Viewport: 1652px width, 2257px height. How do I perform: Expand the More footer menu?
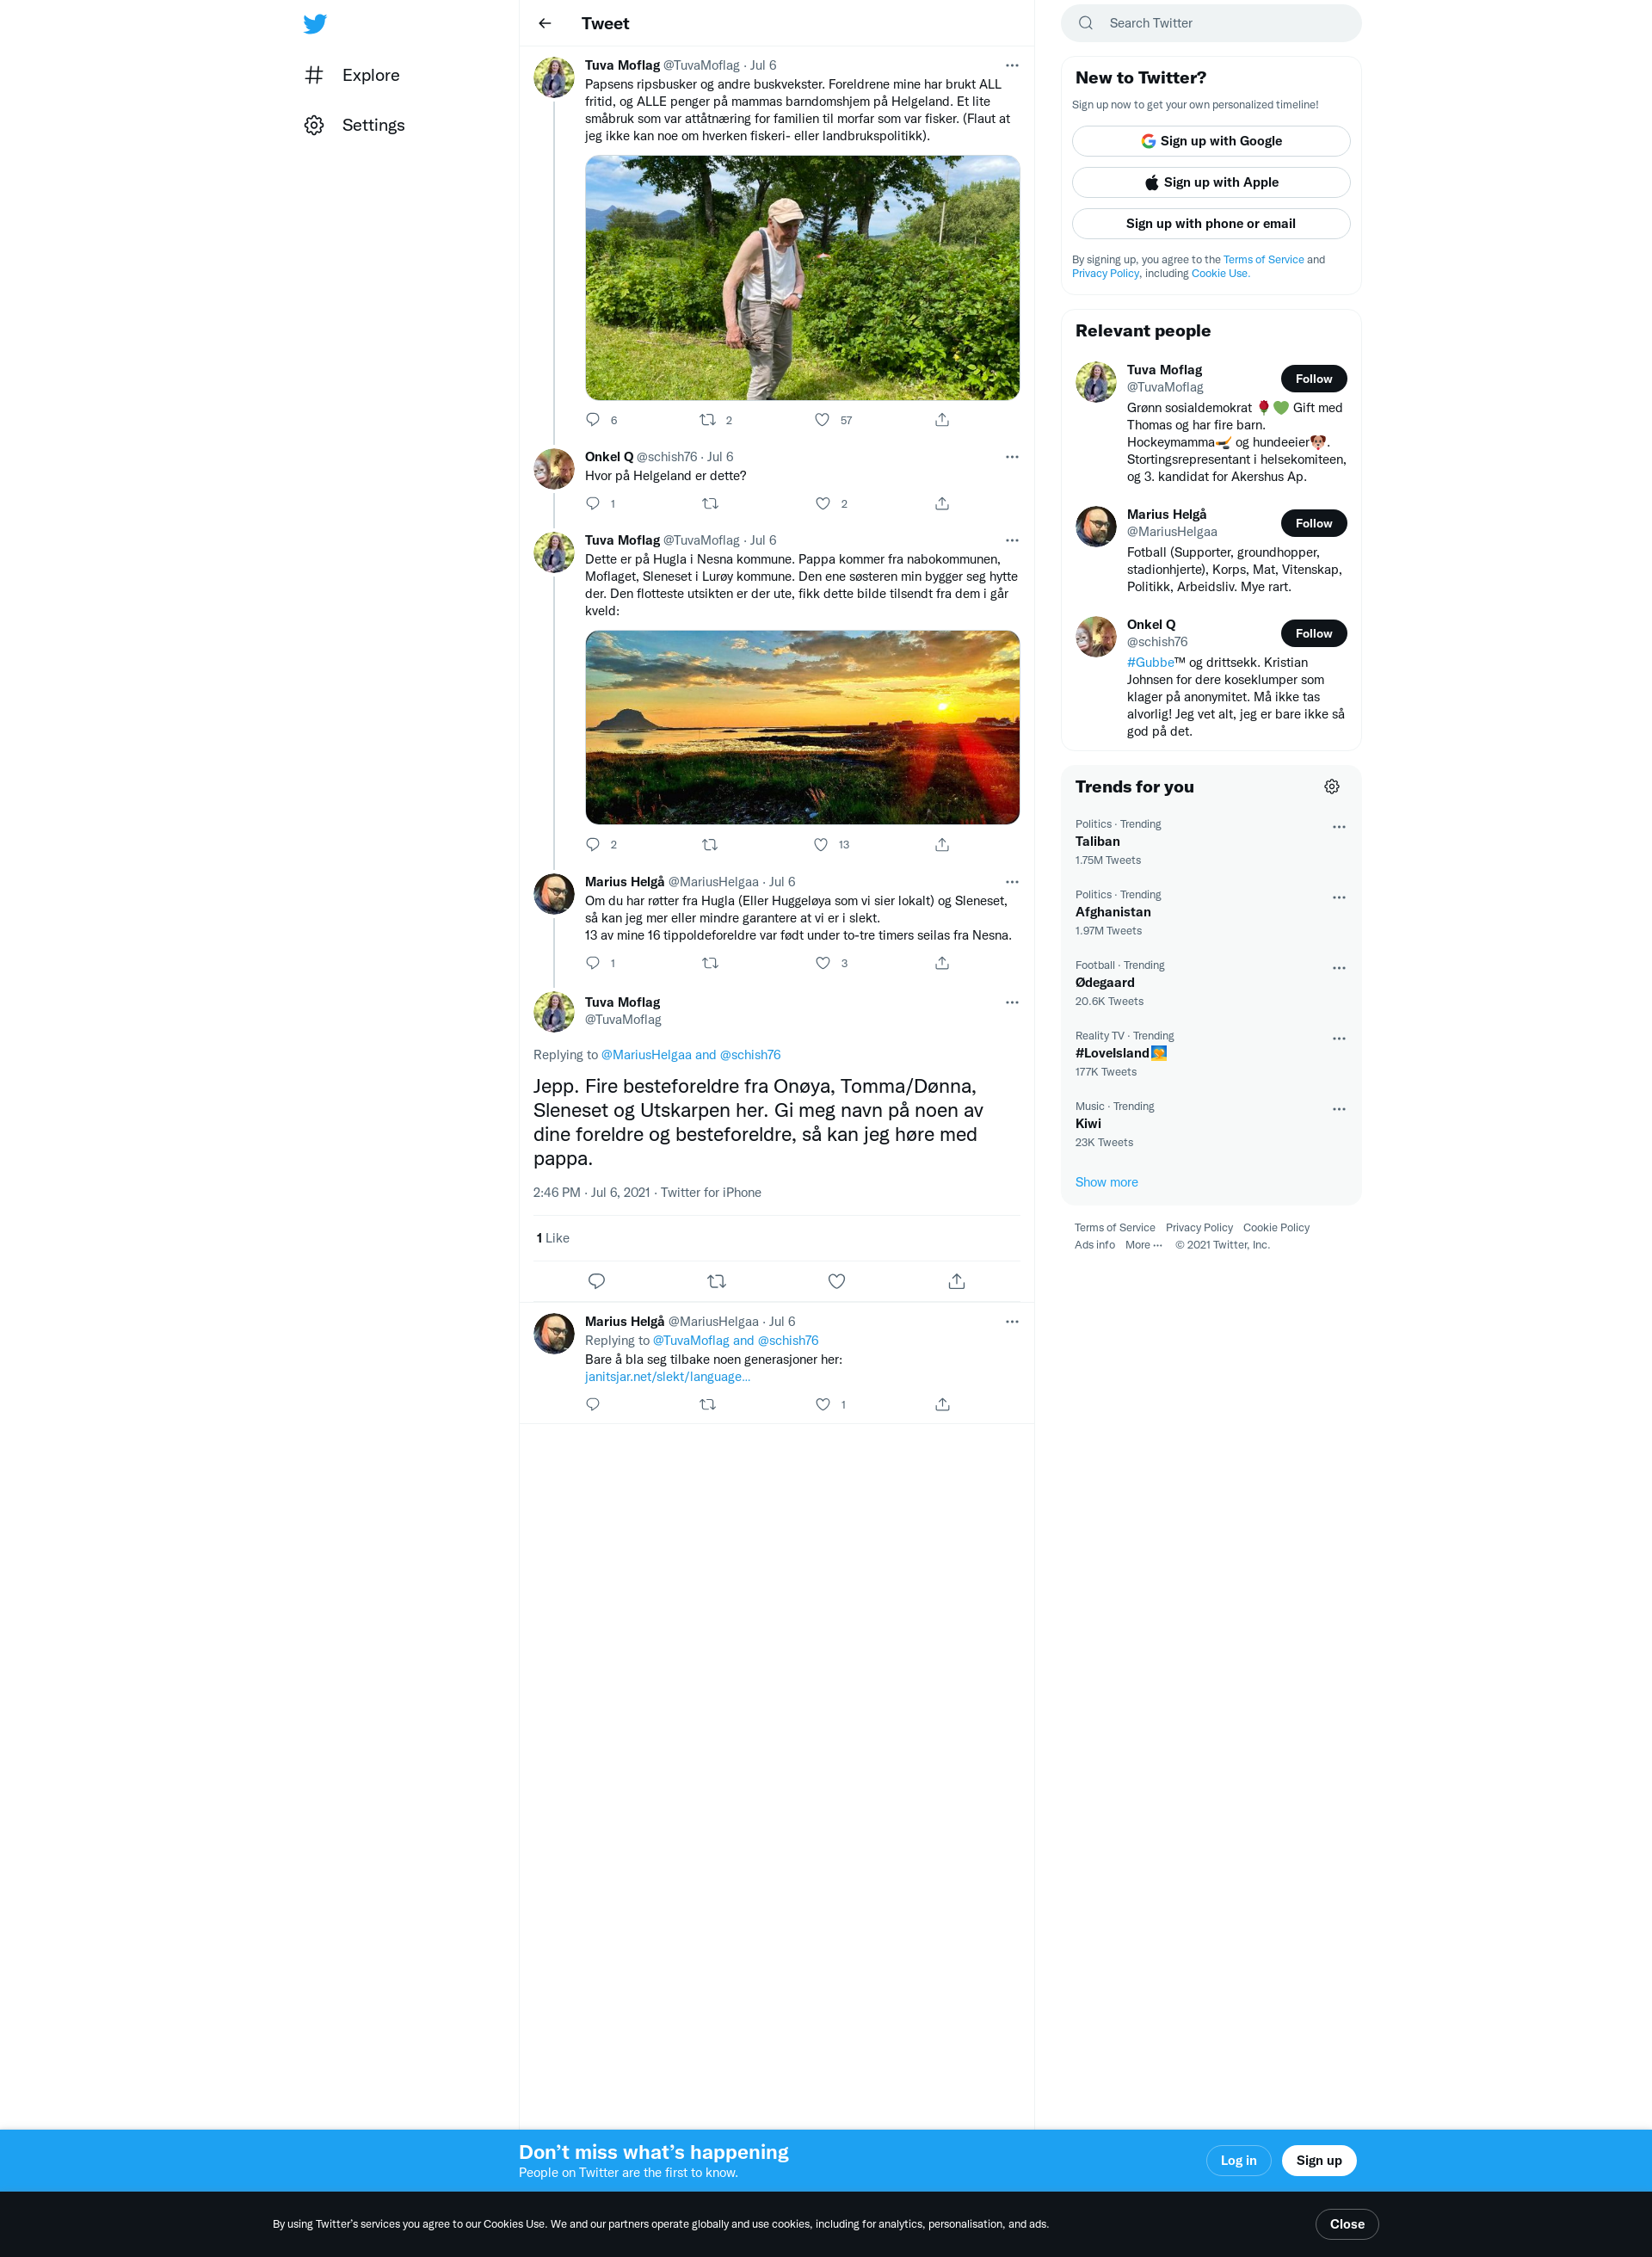click(1144, 1245)
